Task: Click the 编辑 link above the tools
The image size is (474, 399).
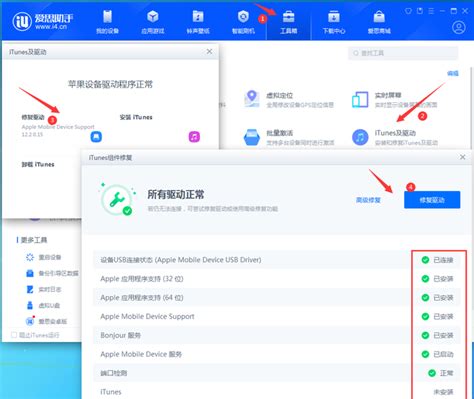Action: pos(453,73)
